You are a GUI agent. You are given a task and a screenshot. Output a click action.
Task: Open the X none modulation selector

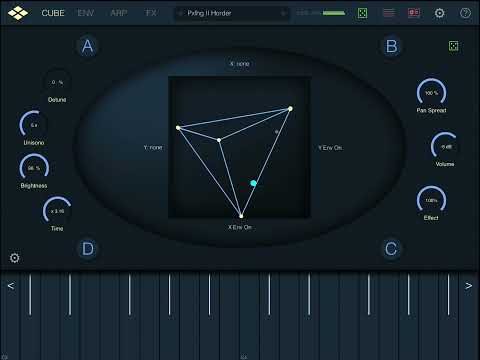[240, 64]
